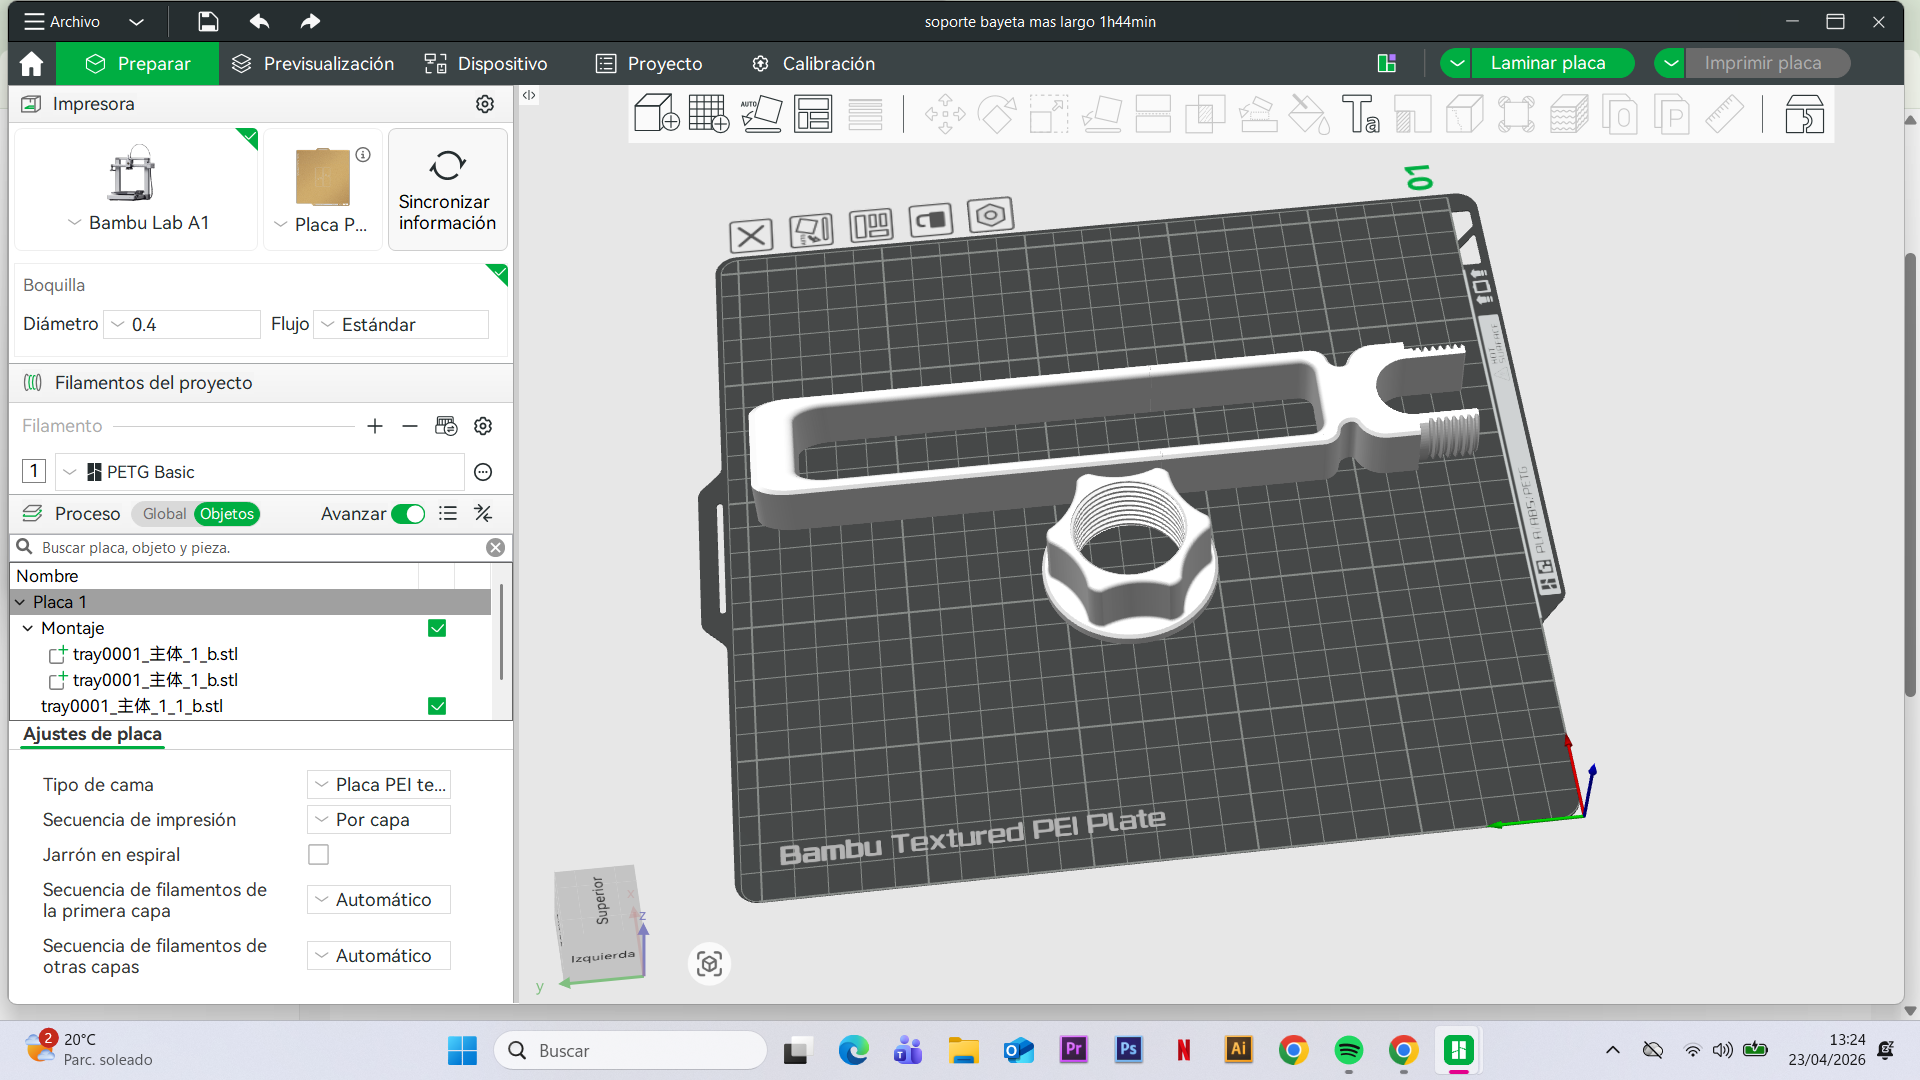The width and height of the screenshot is (1920, 1080).
Task: Open the PETG Basic filament dropdown
Action: click(259, 472)
